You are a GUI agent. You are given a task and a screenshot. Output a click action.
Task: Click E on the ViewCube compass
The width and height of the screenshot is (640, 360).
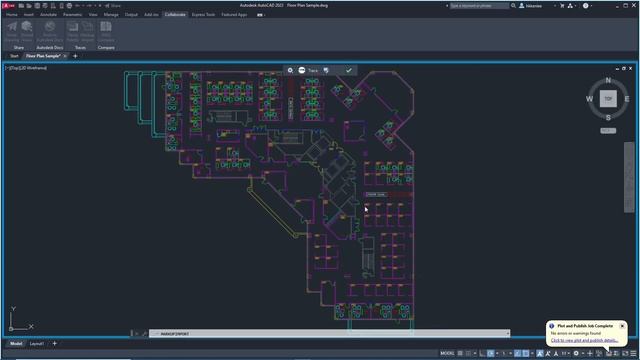pyautogui.click(x=627, y=99)
